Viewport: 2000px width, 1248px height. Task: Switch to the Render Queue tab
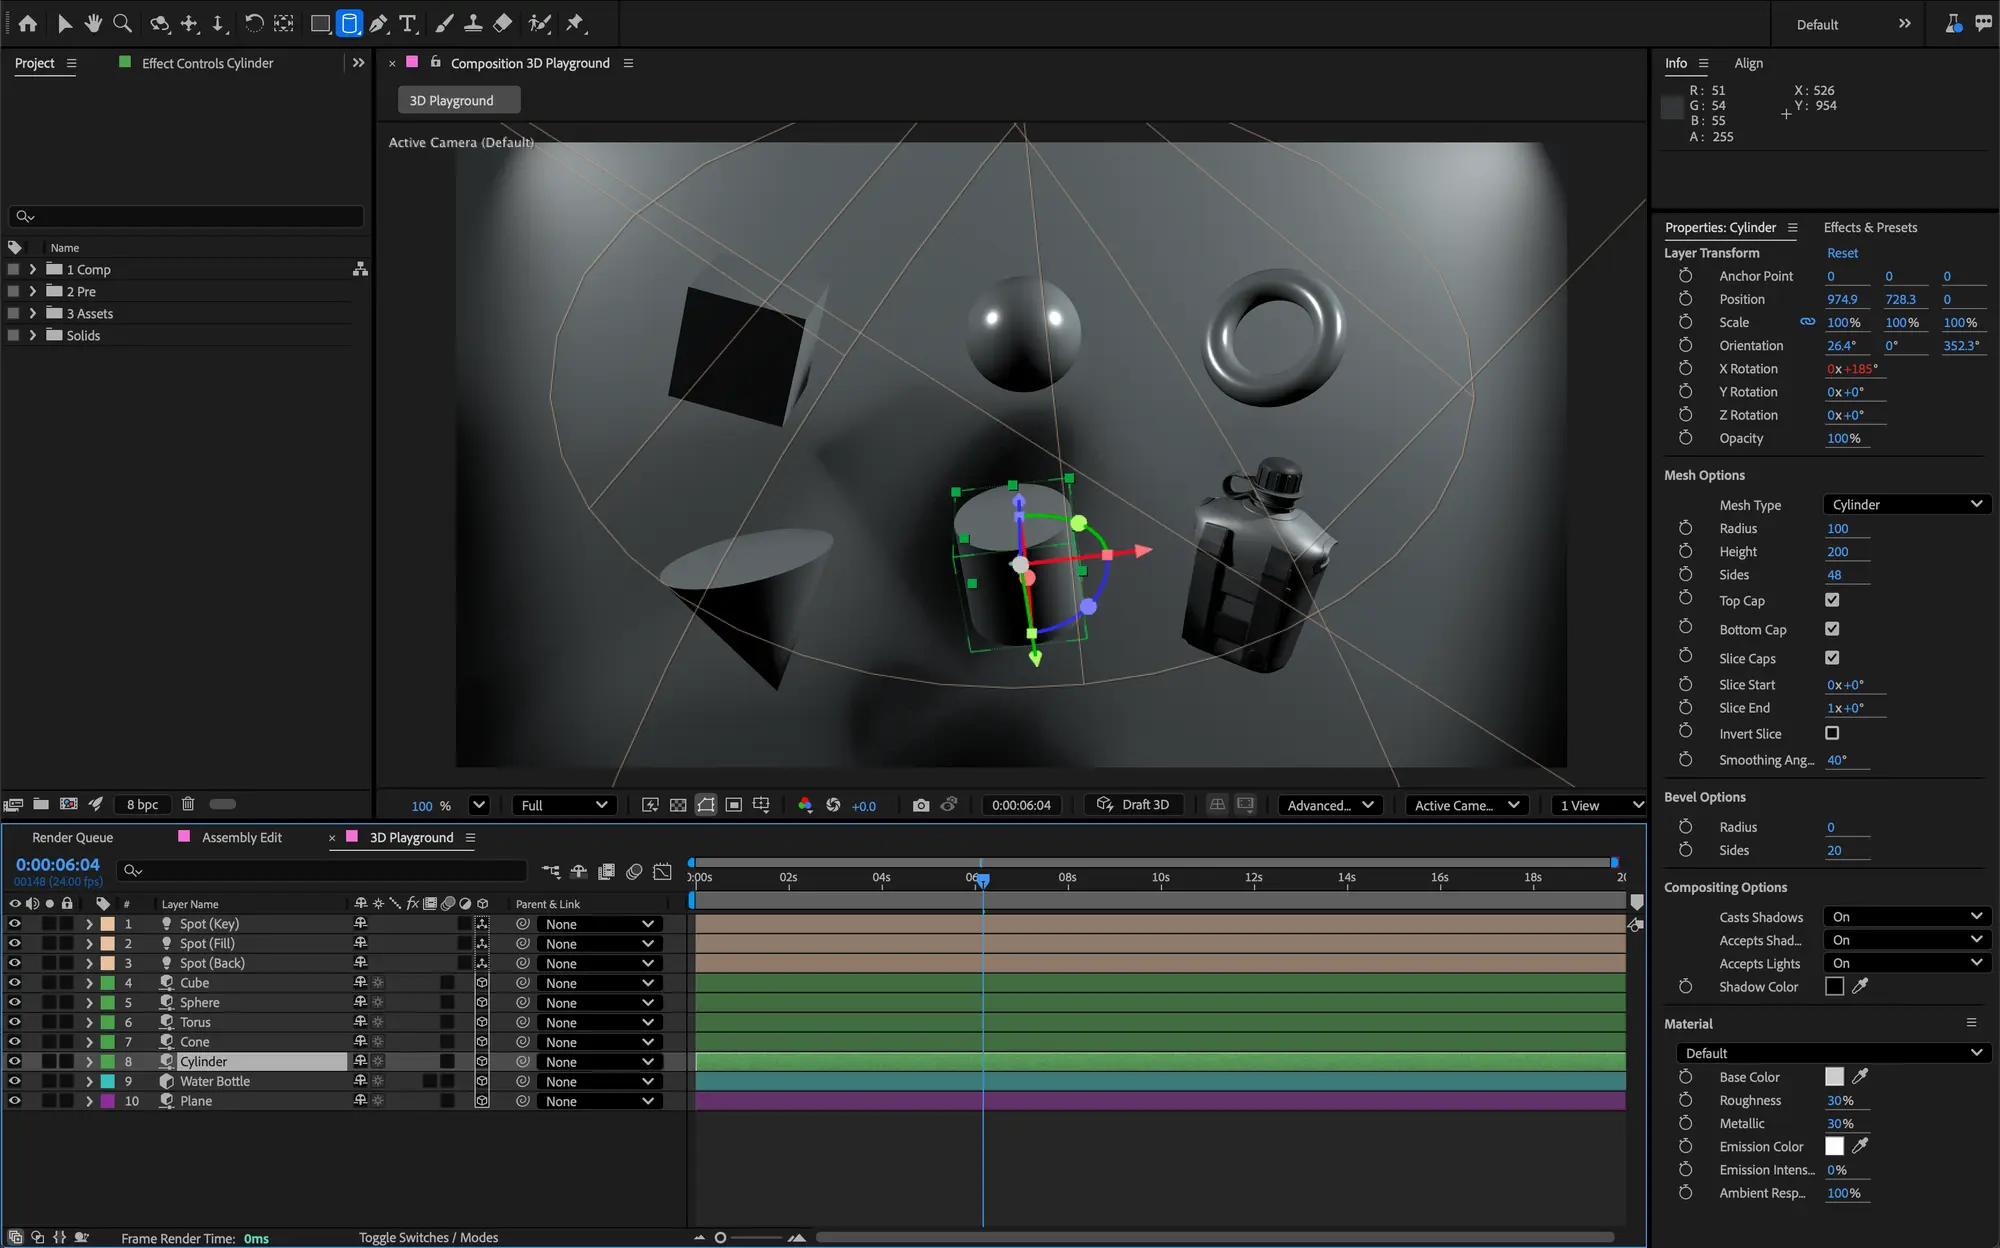click(72, 837)
